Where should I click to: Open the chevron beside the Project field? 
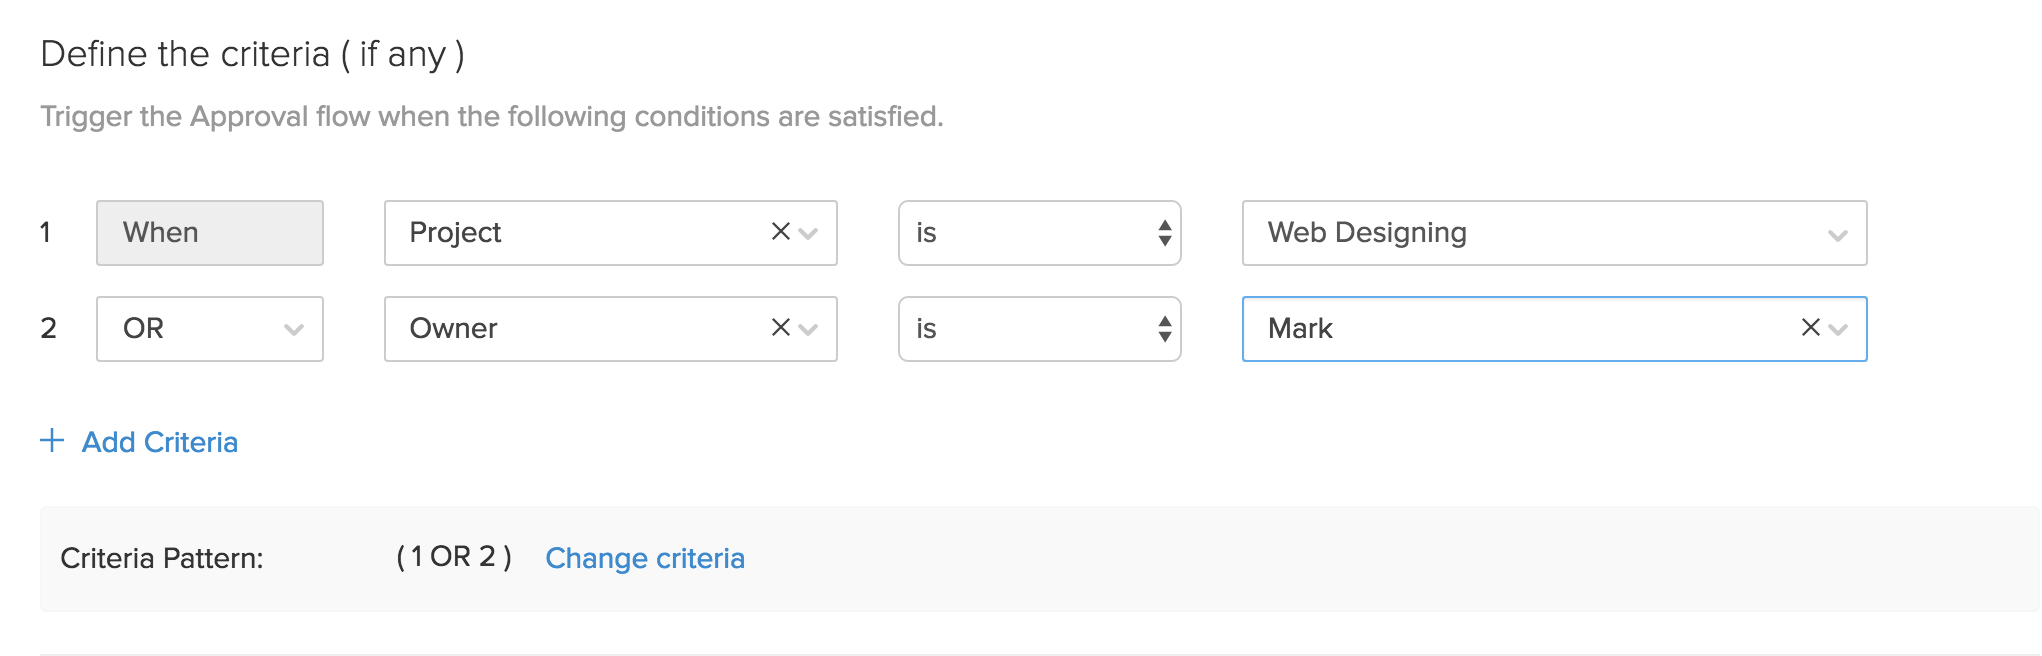(810, 233)
